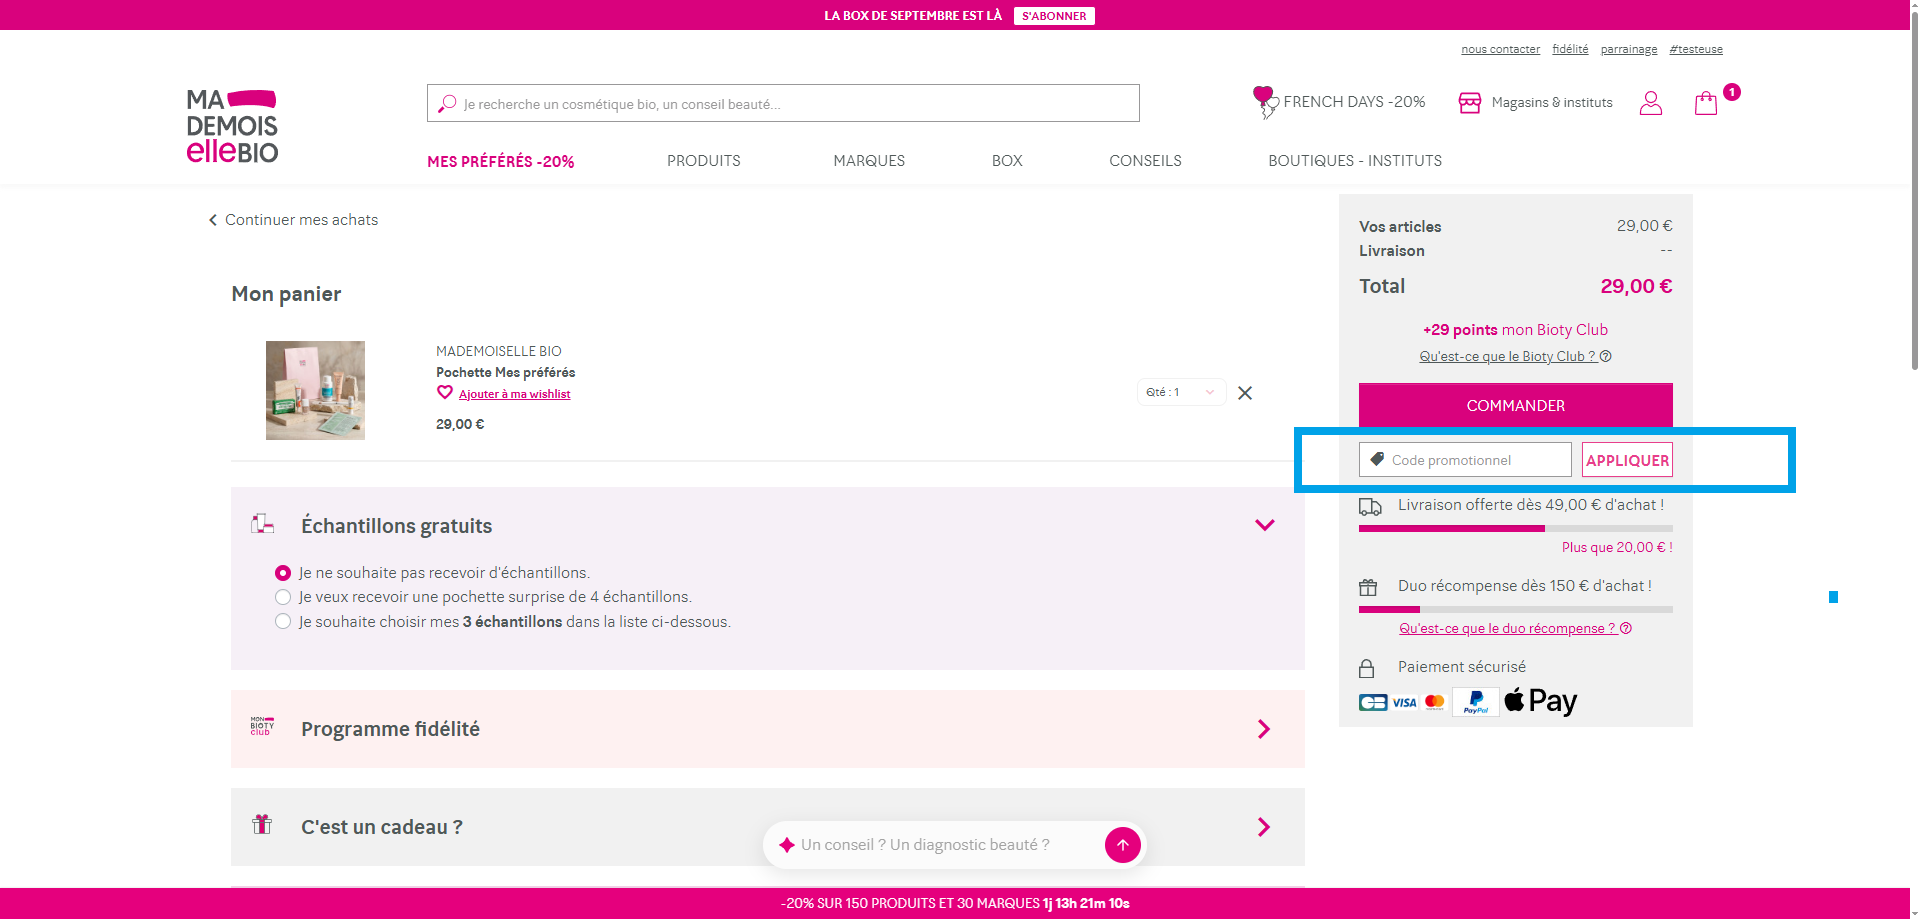Screen dimensions: 1920x919
Task: Open the BOX menu
Action: (1007, 161)
